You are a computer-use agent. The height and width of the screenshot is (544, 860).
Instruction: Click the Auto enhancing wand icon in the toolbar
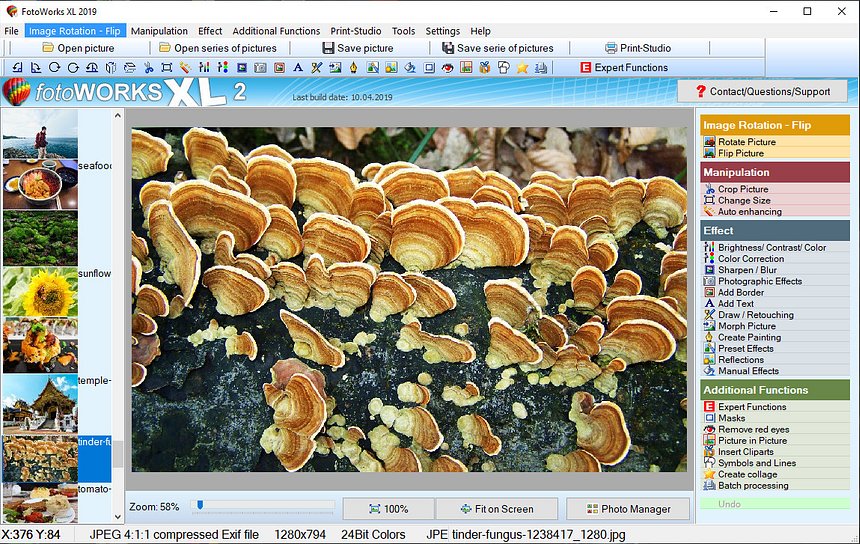[185, 67]
